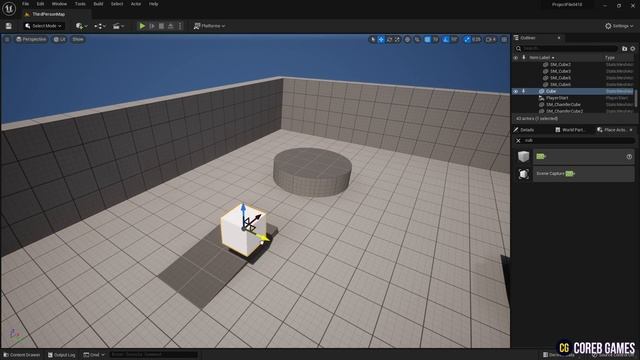Viewport: 640px width, 360px height.
Task: Click the Skip/Advance frame button in the toolbar
Action: pos(152,26)
